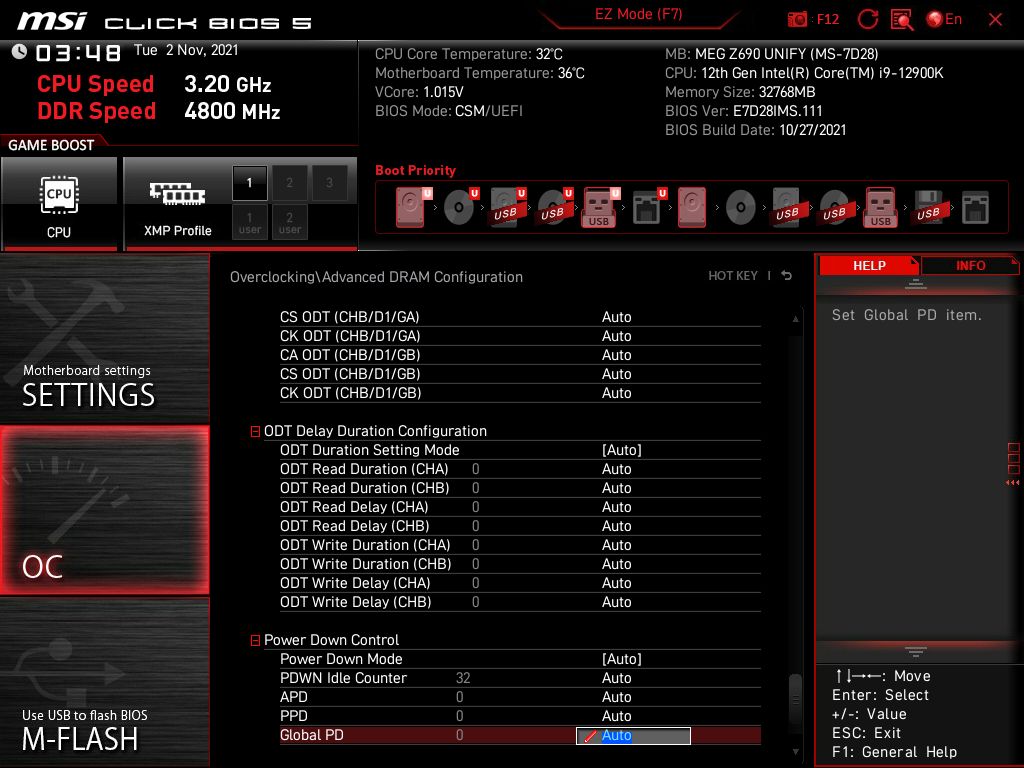
Task: Expand side panel via red triple arrows
Action: pos(1012,483)
